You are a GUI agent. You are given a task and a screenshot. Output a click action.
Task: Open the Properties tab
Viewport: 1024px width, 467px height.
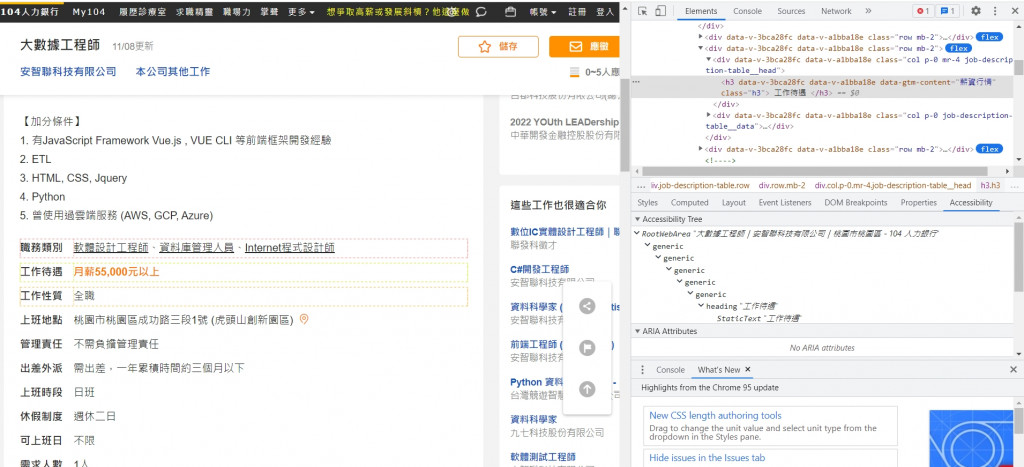click(918, 202)
